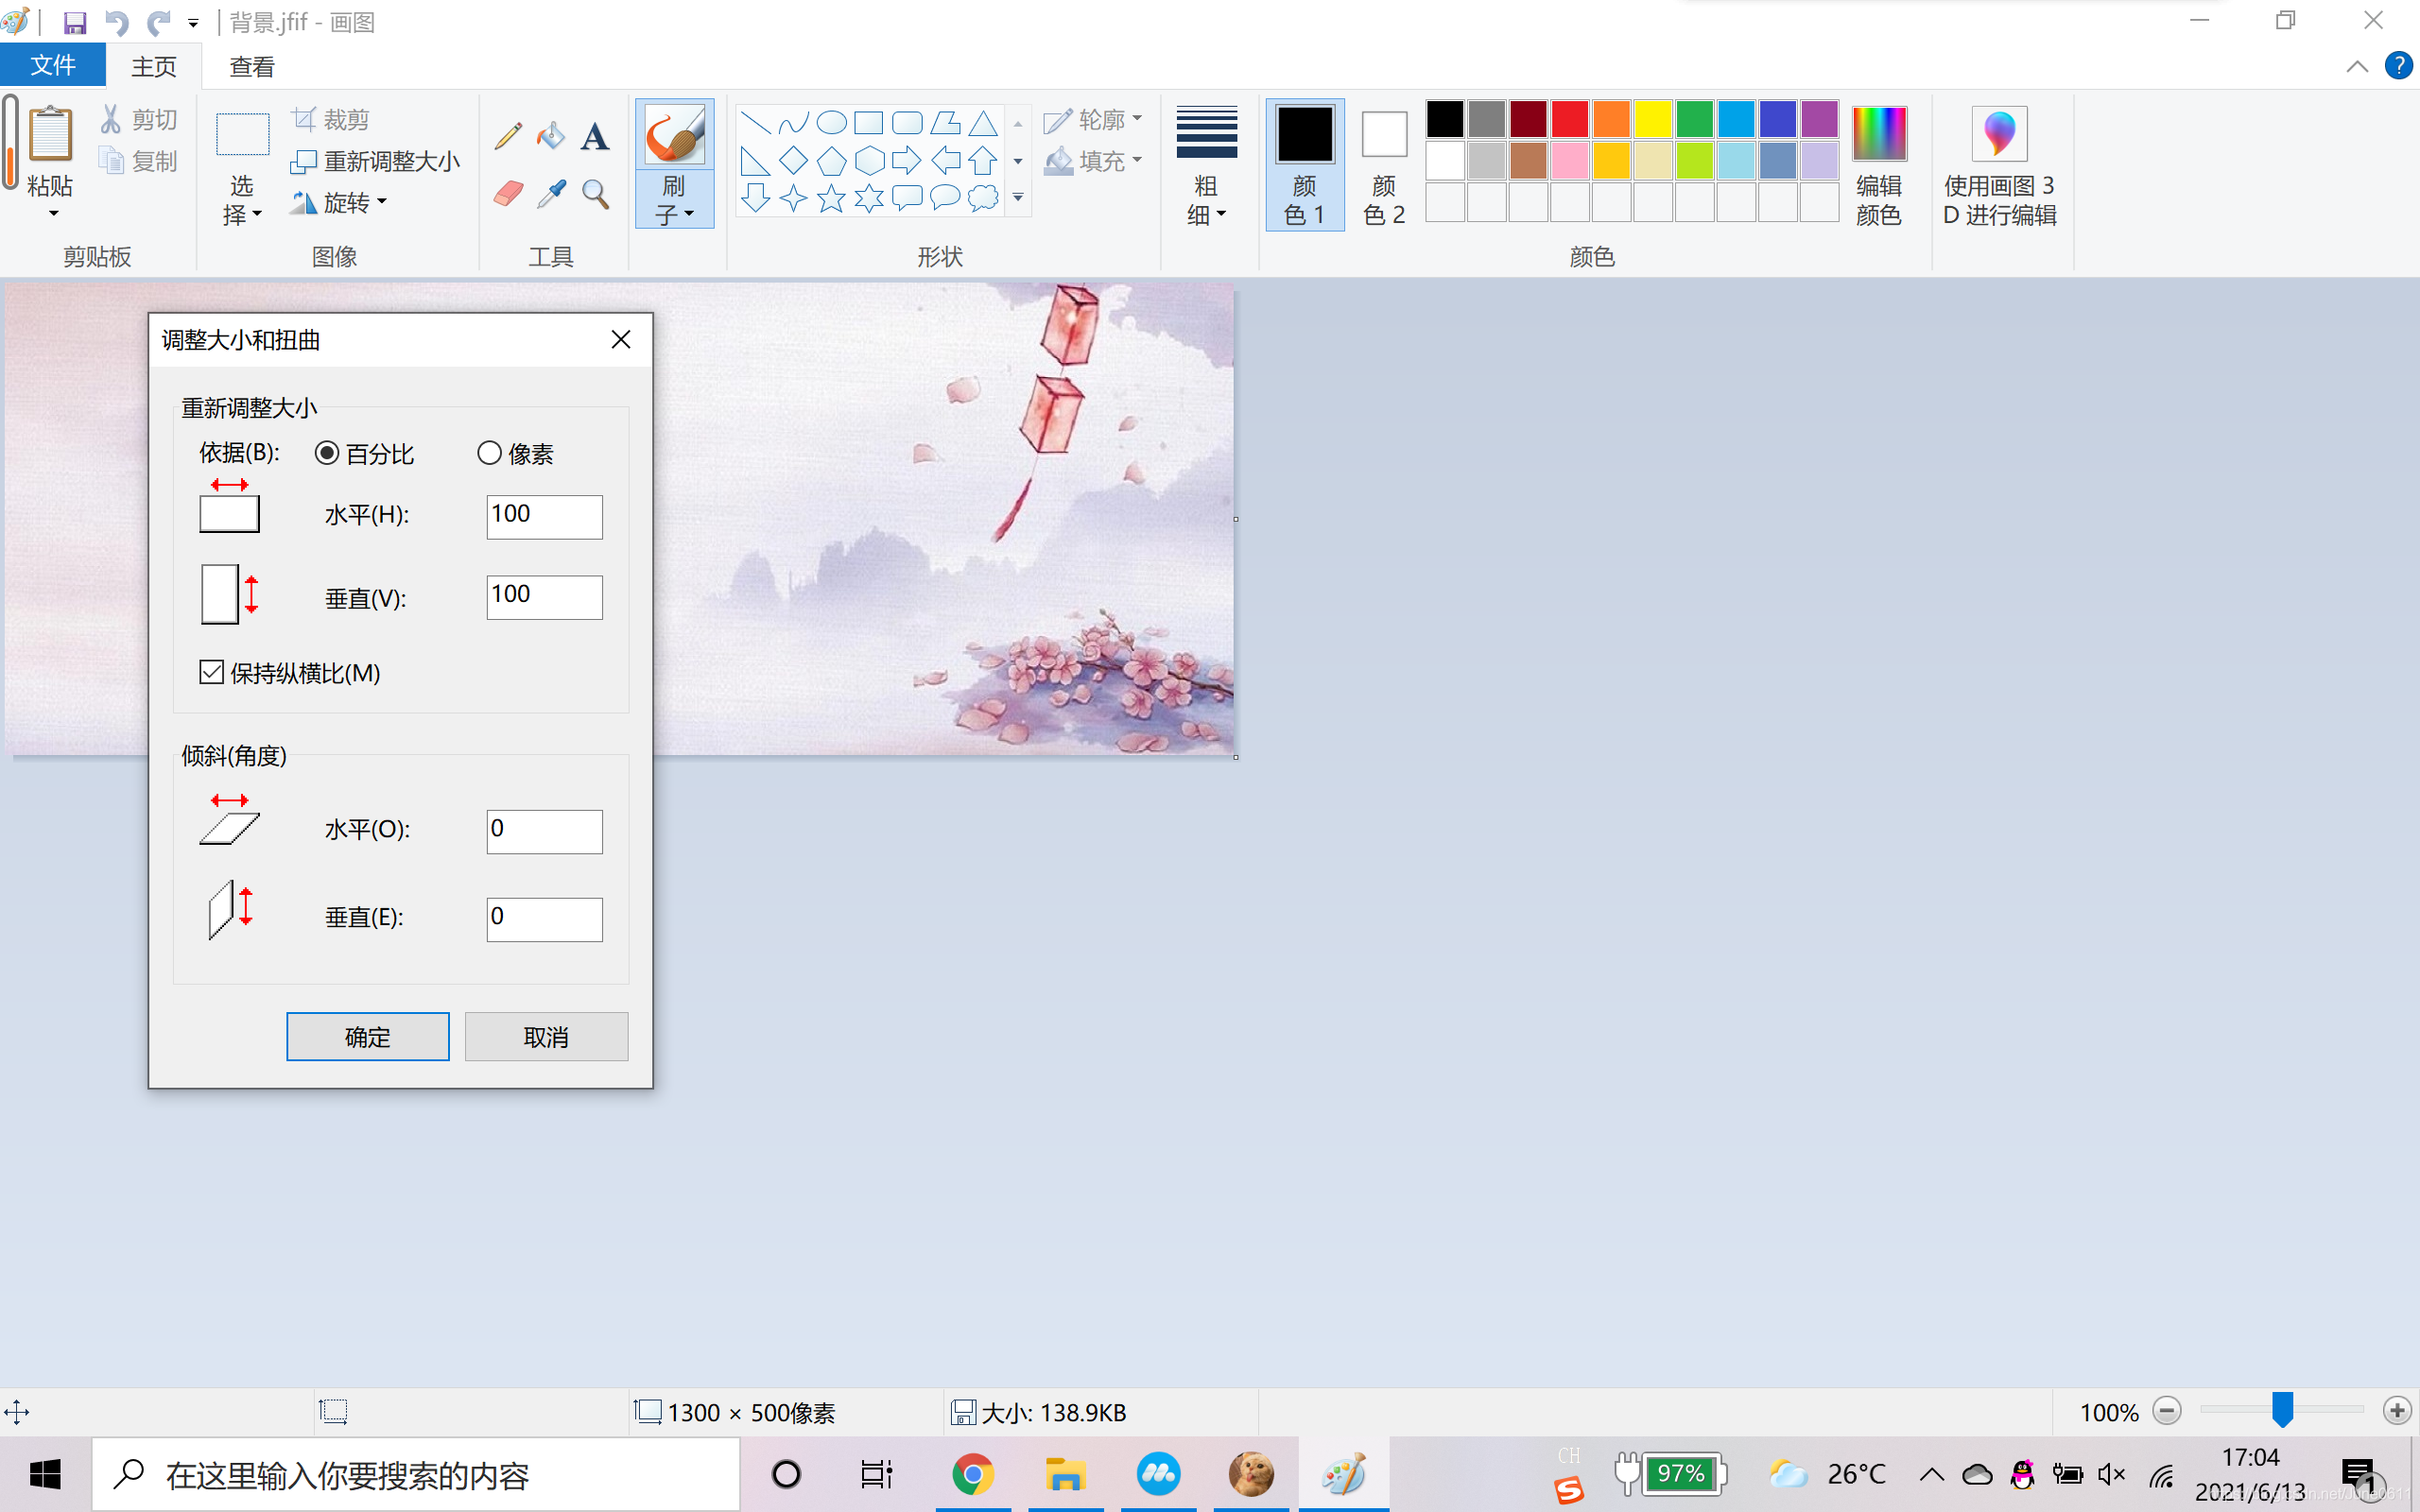This screenshot has width=2420, height=1512.
Task: Click the Copy icon
Action: 111,160
